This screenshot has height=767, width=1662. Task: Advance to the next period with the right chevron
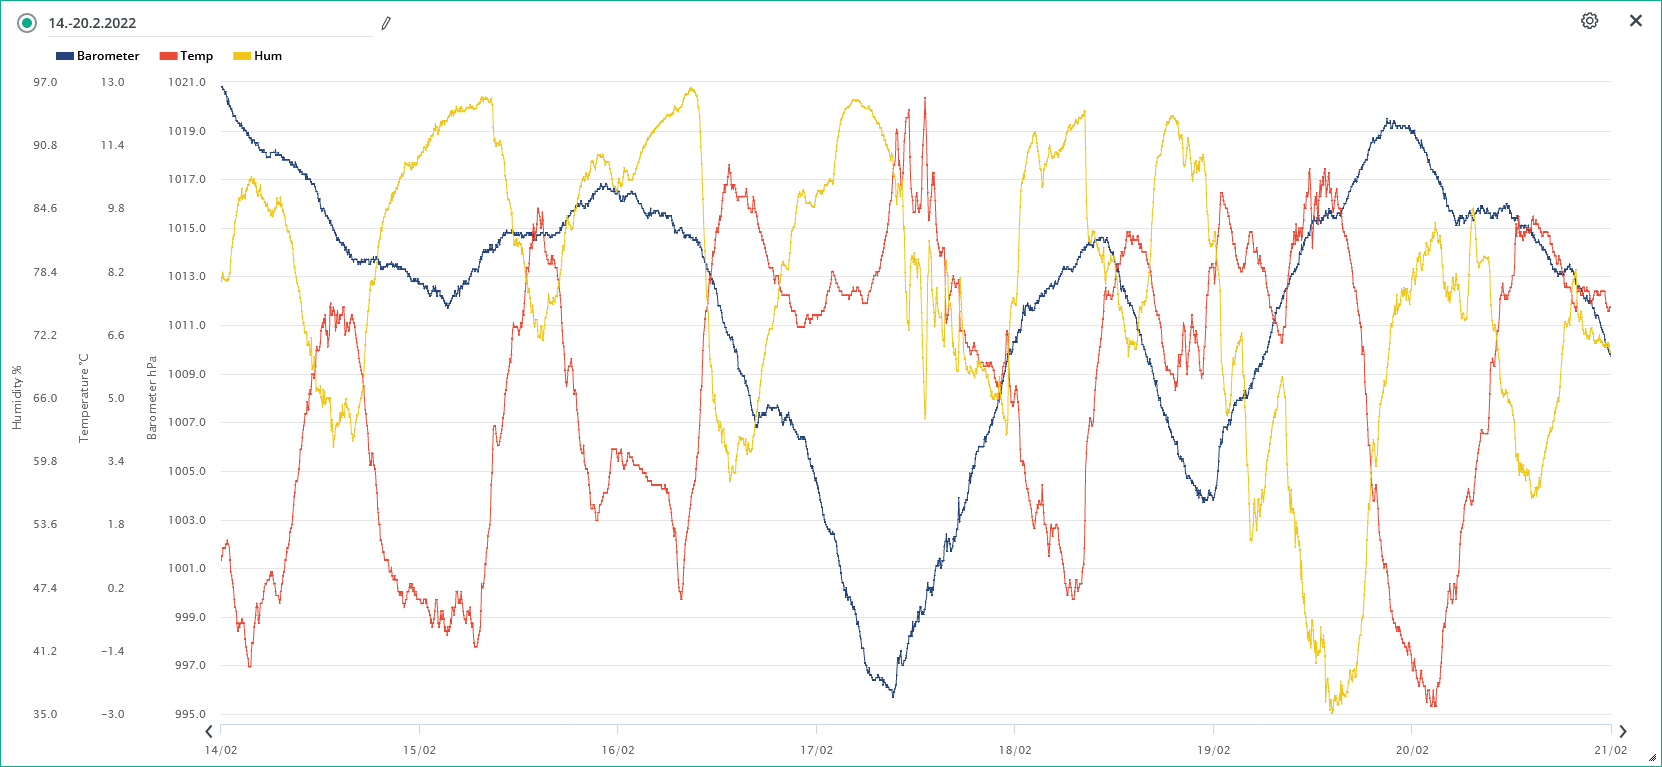1622,732
